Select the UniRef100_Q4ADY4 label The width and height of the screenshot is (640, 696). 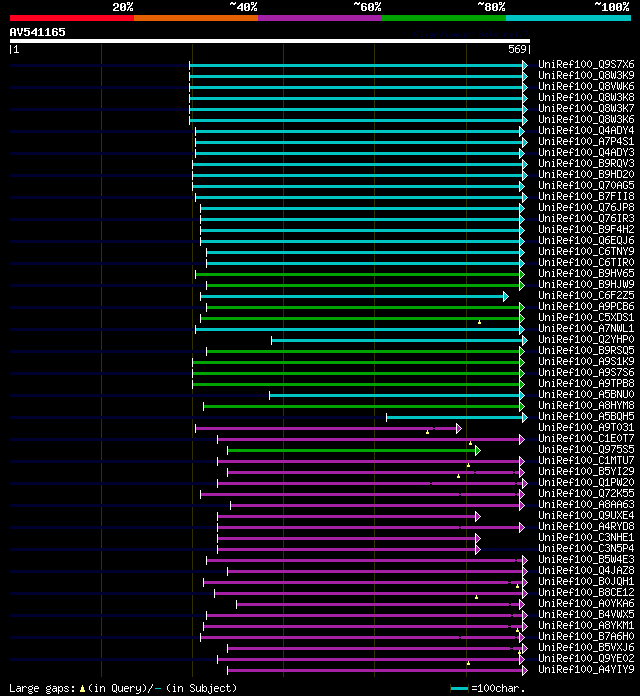pos(586,130)
